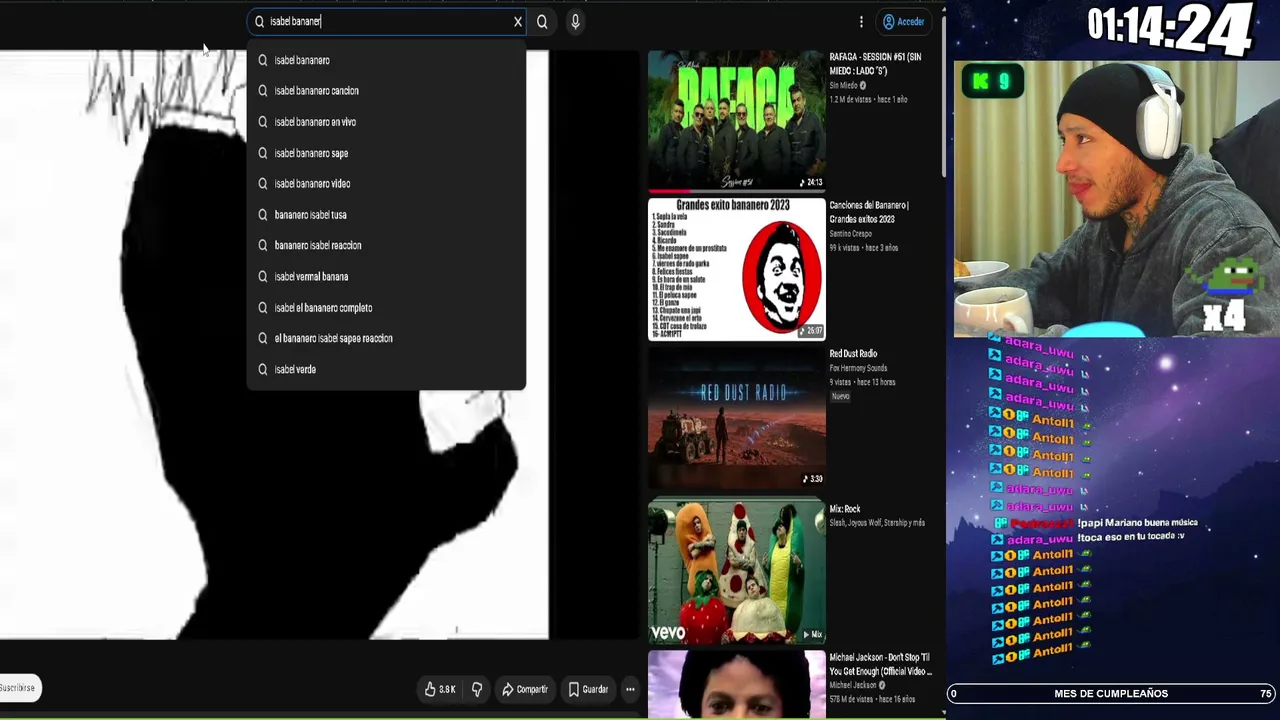Click the Acceder sign-in button

click(x=903, y=21)
